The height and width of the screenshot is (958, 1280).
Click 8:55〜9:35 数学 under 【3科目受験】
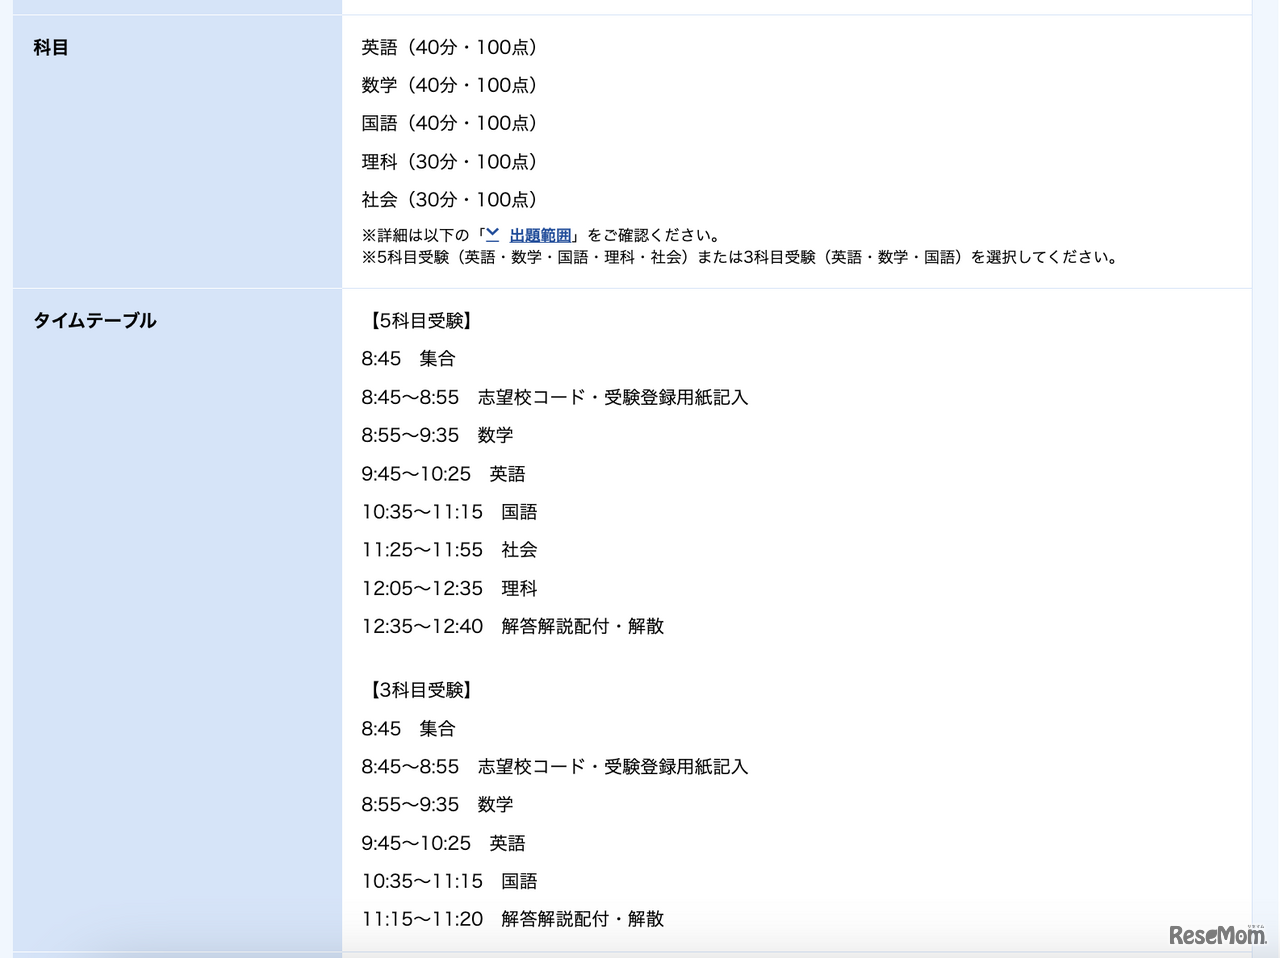tap(437, 804)
